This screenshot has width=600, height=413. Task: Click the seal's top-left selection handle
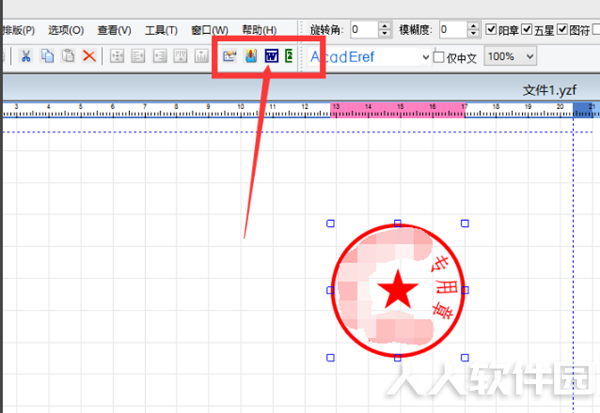click(x=330, y=223)
